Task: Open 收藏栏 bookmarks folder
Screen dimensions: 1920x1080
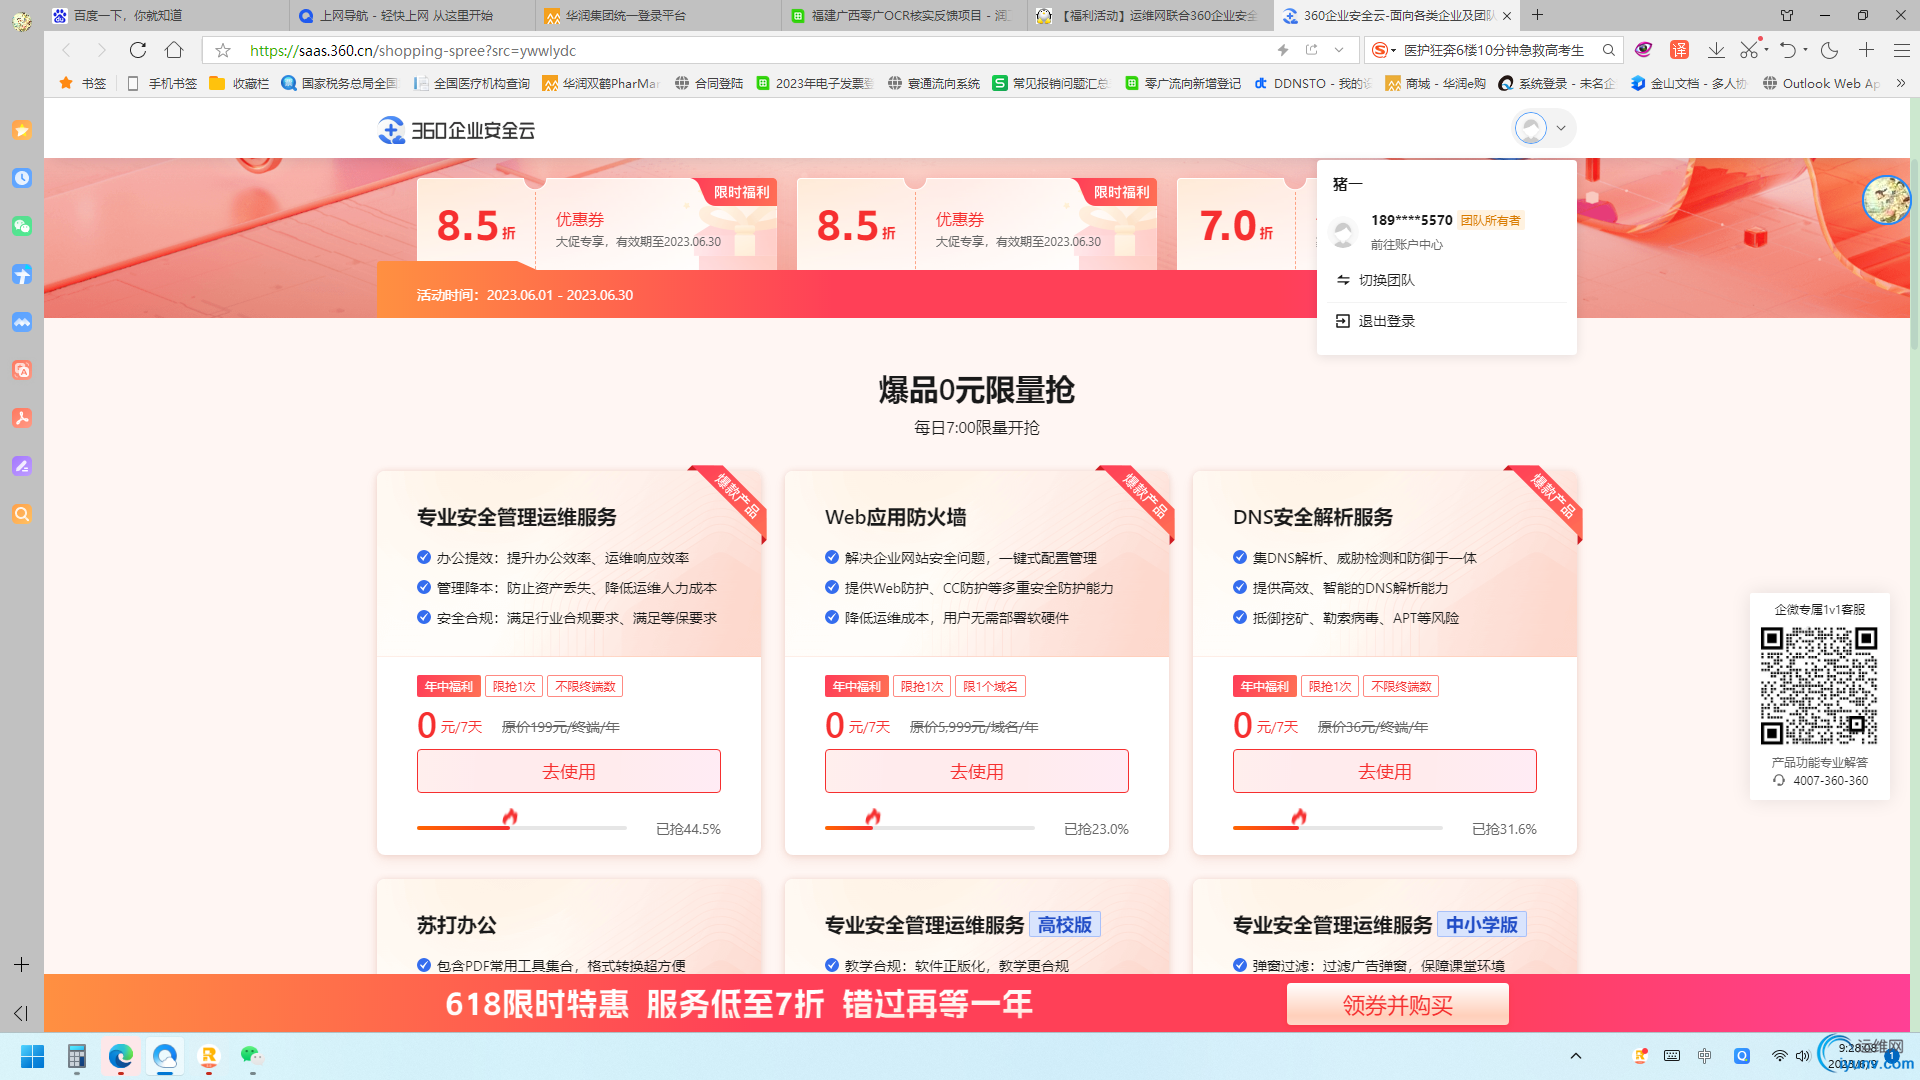Action: pos(239,83)
